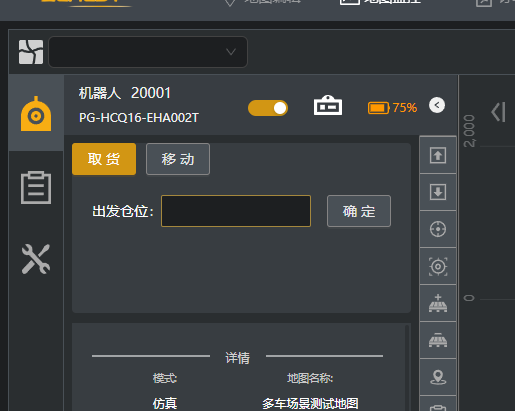Collapse the side panel with the arrow-bar icon
Screen dimensions: 515x411
(498, 112)
